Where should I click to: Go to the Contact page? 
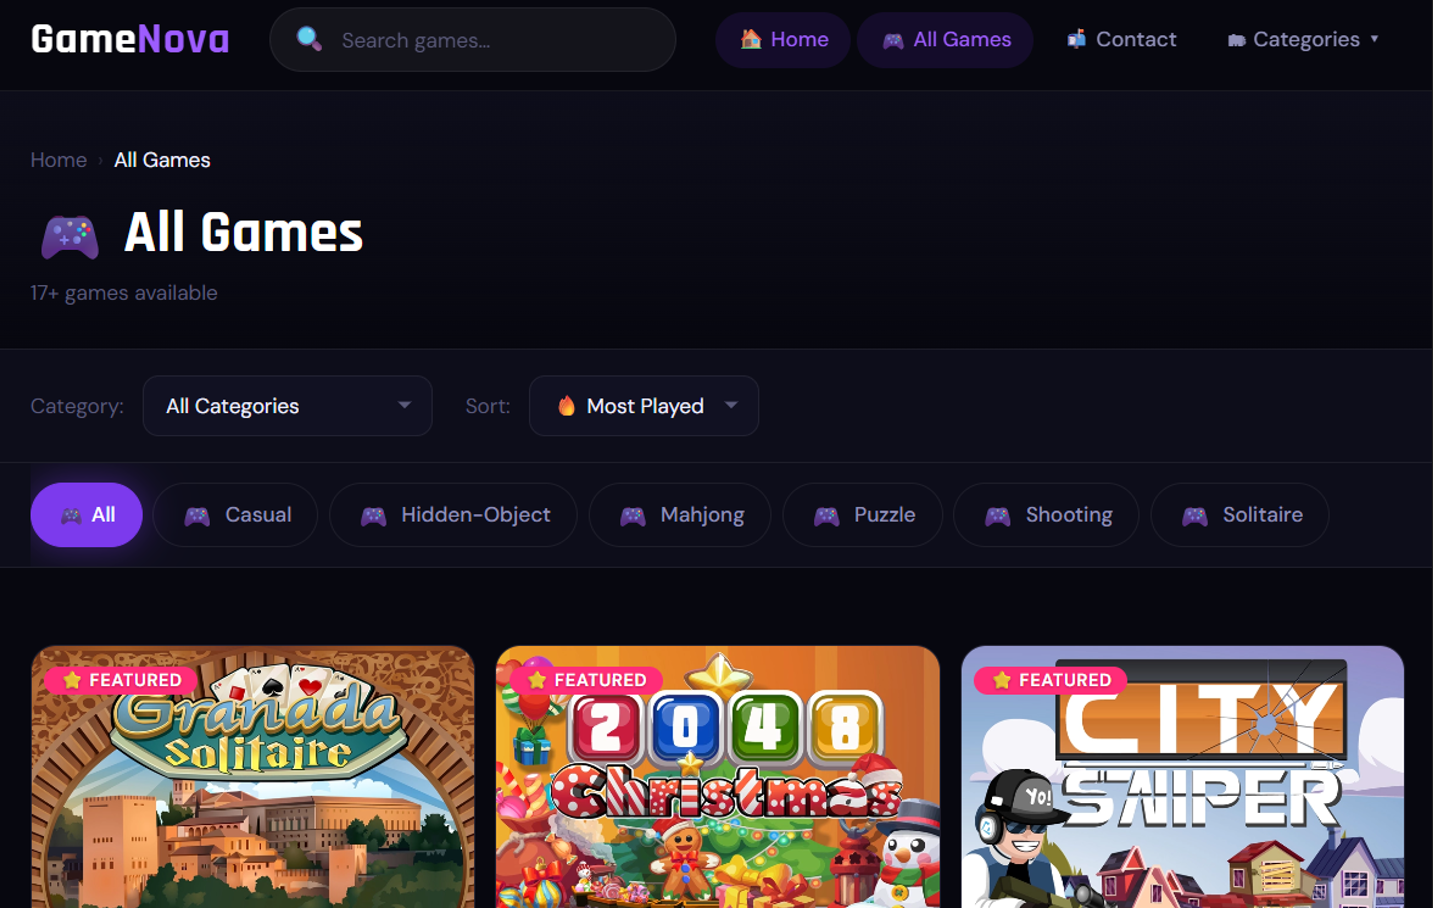[1121, 39]
